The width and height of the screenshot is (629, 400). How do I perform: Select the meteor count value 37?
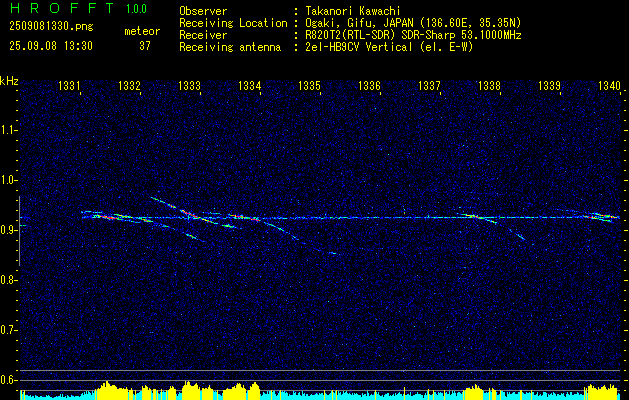(x=145, y=46)
